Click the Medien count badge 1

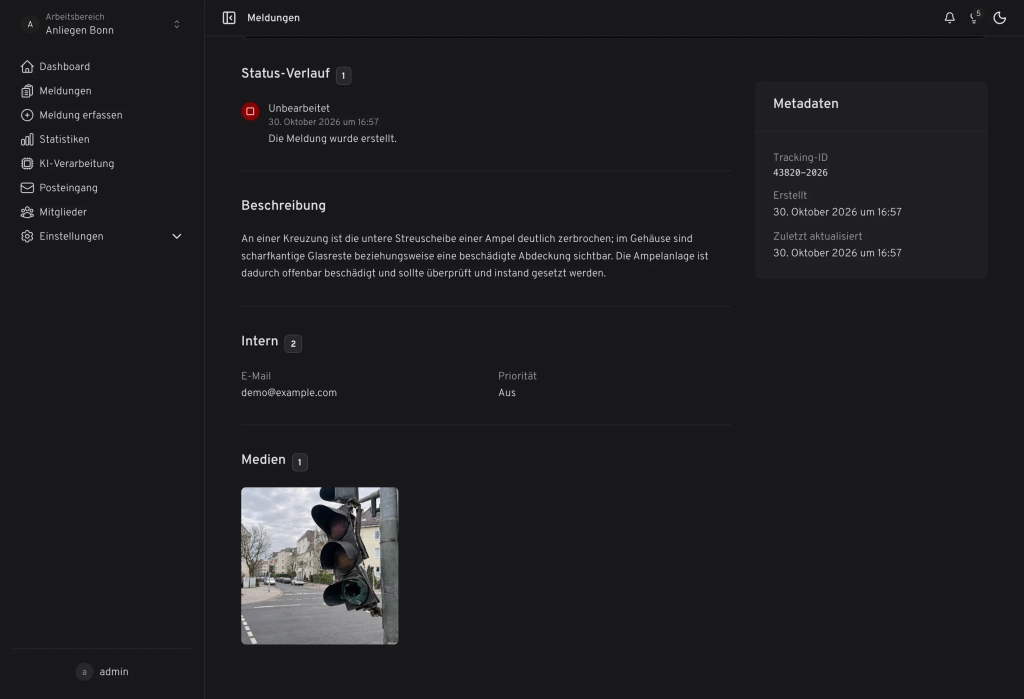point(300,462)
